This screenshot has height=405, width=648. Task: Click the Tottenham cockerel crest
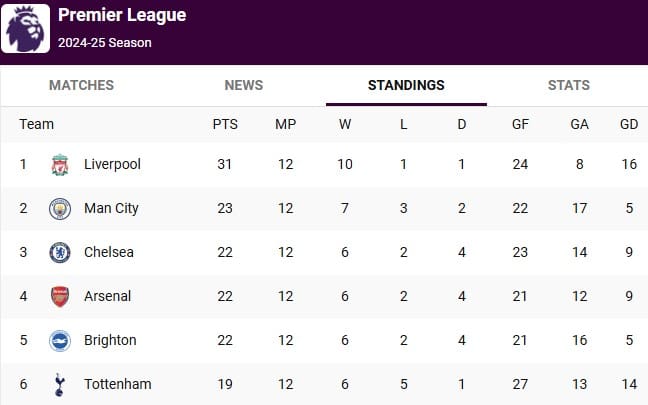tap(60, 385)
